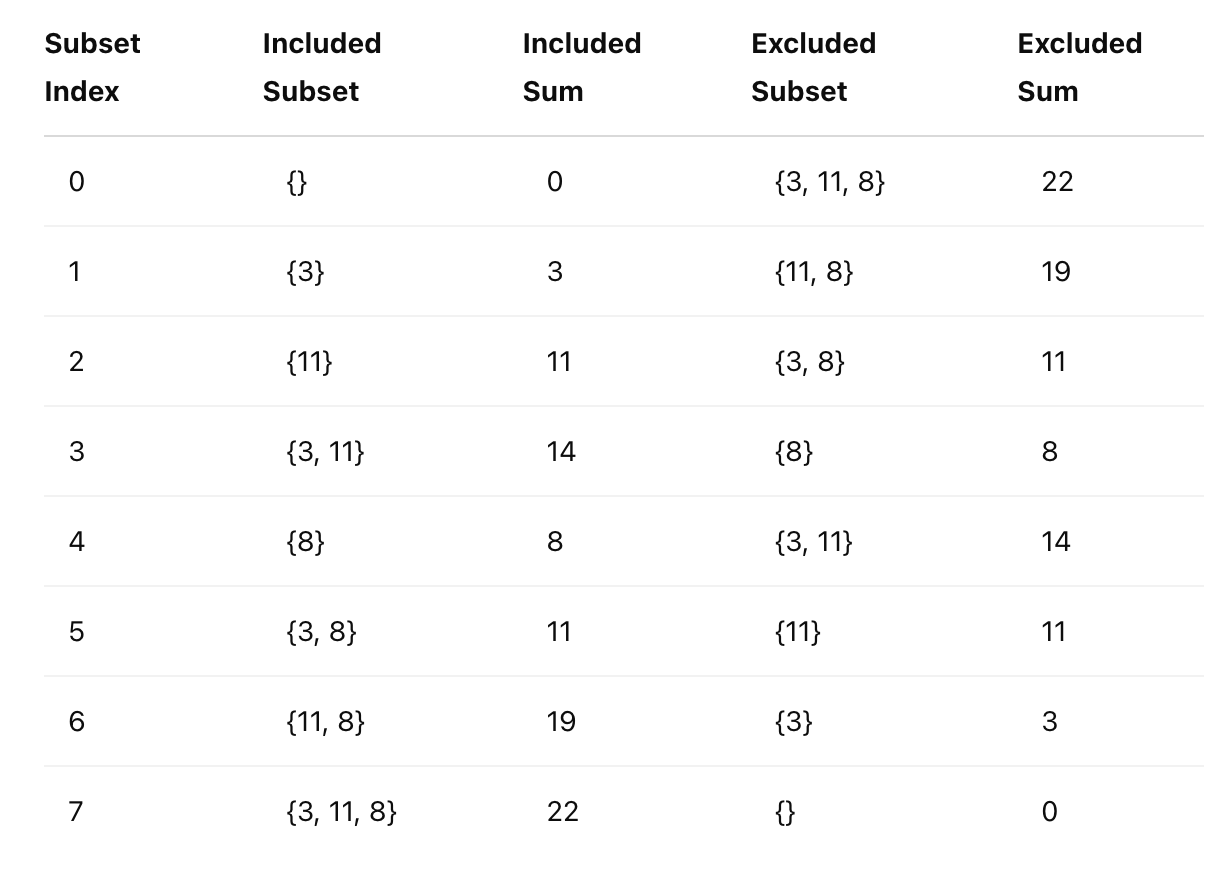Click the Included Sum column header
The image size is (1224, 892).
coord(582,68)
